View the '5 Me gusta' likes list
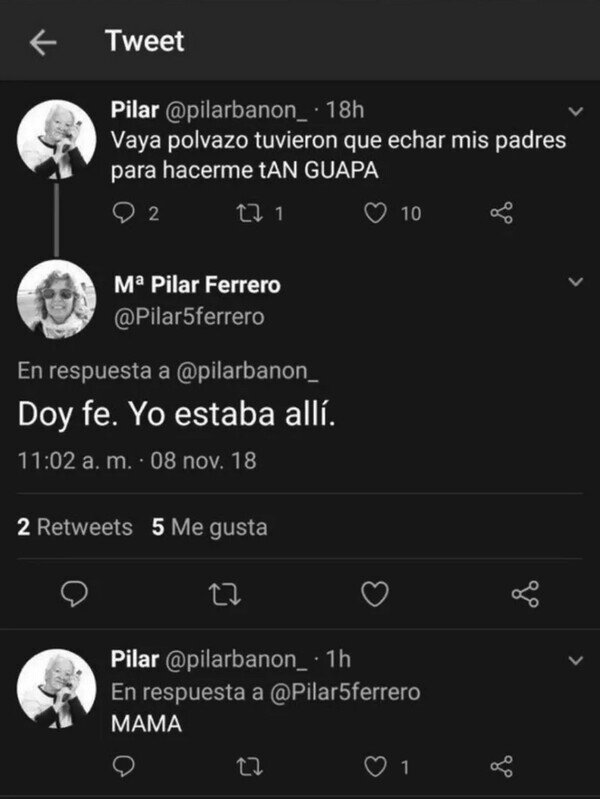600x799 pixels. 210,527
